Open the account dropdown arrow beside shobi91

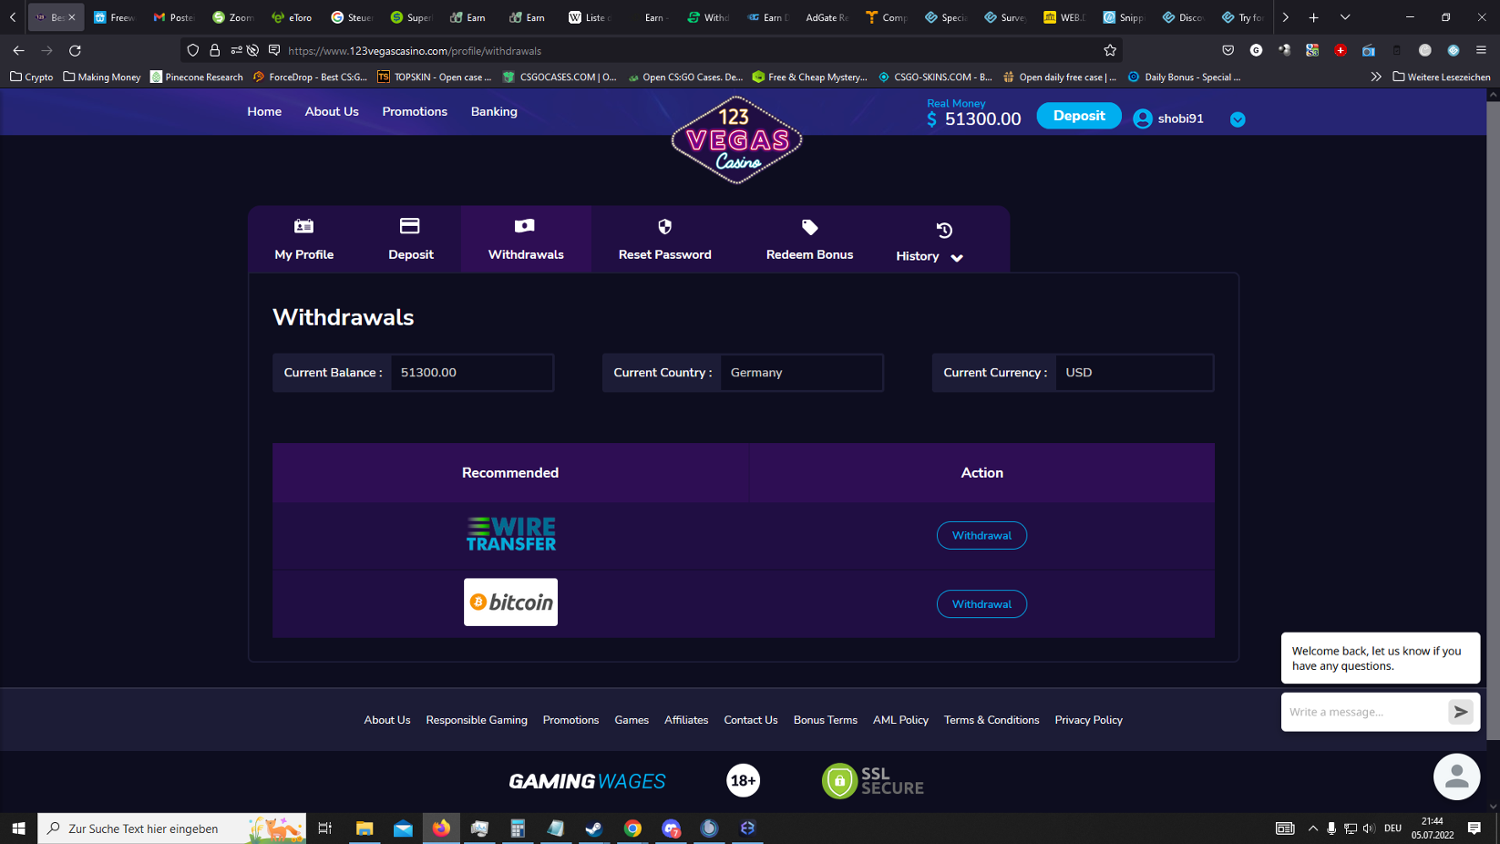[1237, 119]
